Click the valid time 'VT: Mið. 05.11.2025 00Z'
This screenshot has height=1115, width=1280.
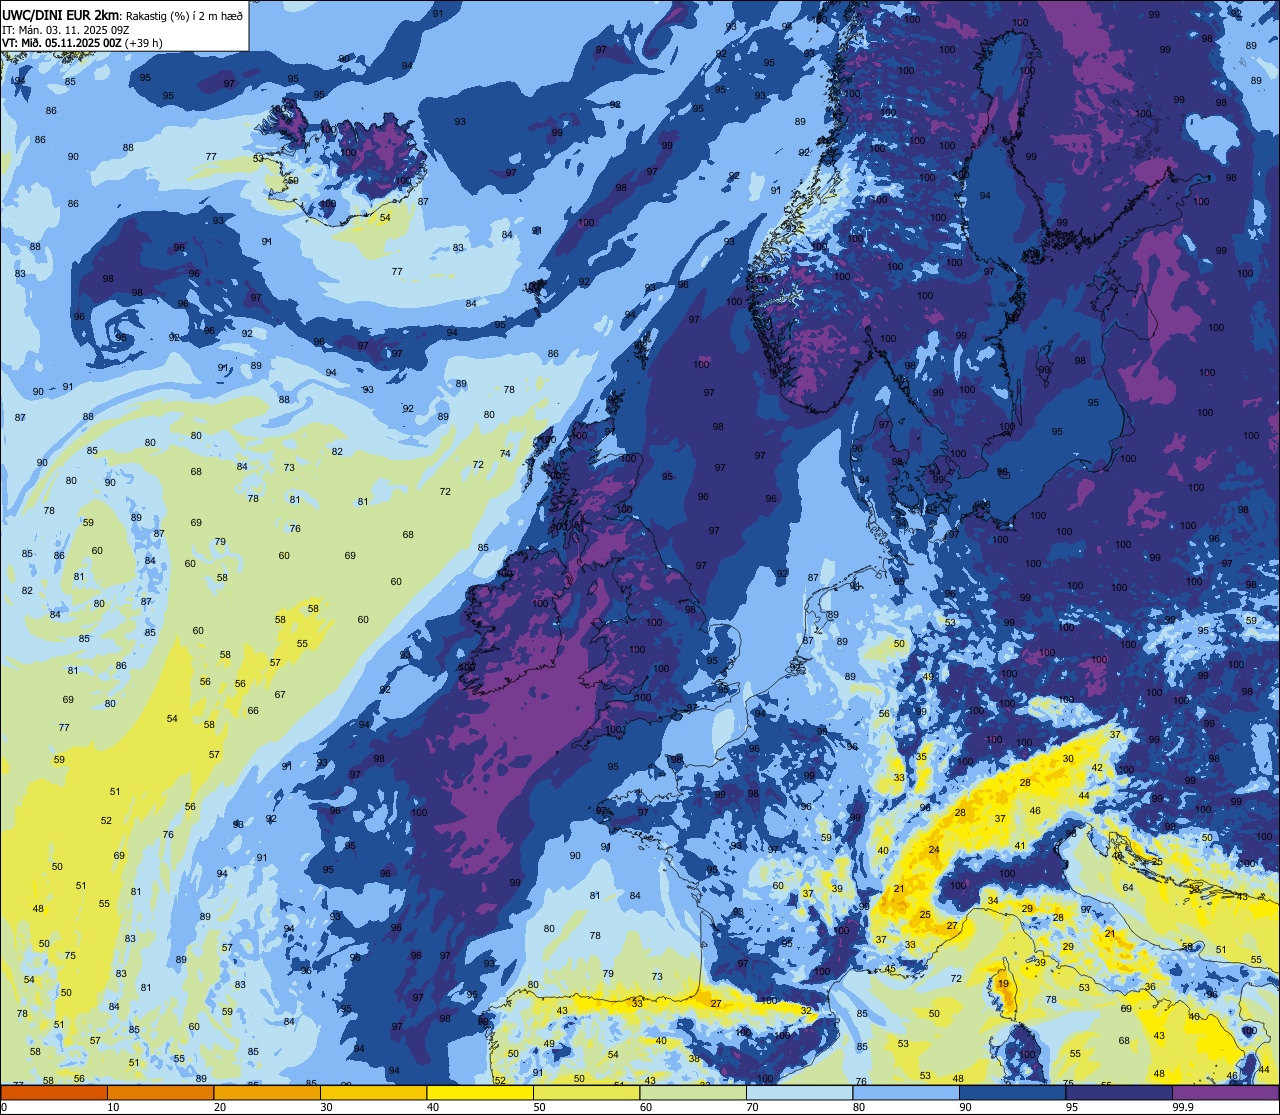click(x=61, y=43)
